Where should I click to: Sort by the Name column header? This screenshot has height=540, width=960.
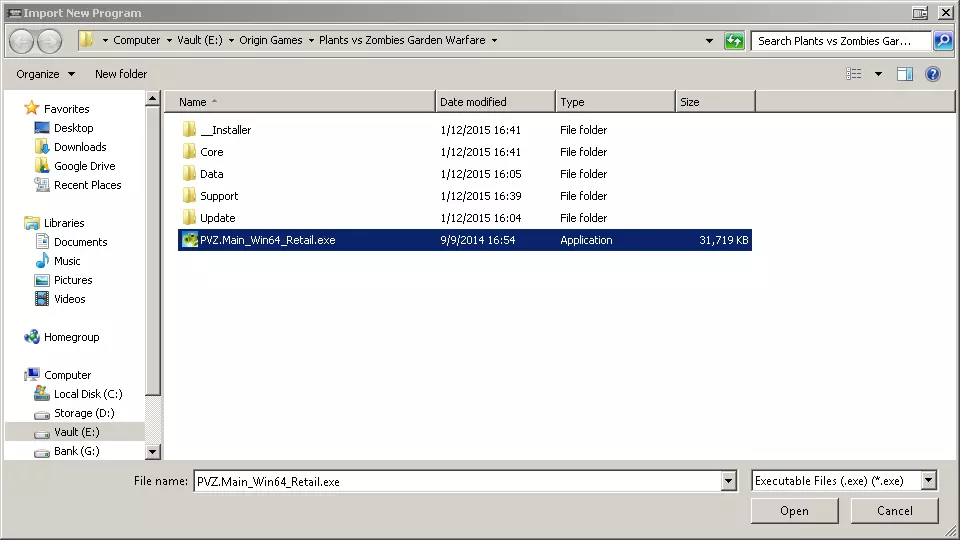300,102
